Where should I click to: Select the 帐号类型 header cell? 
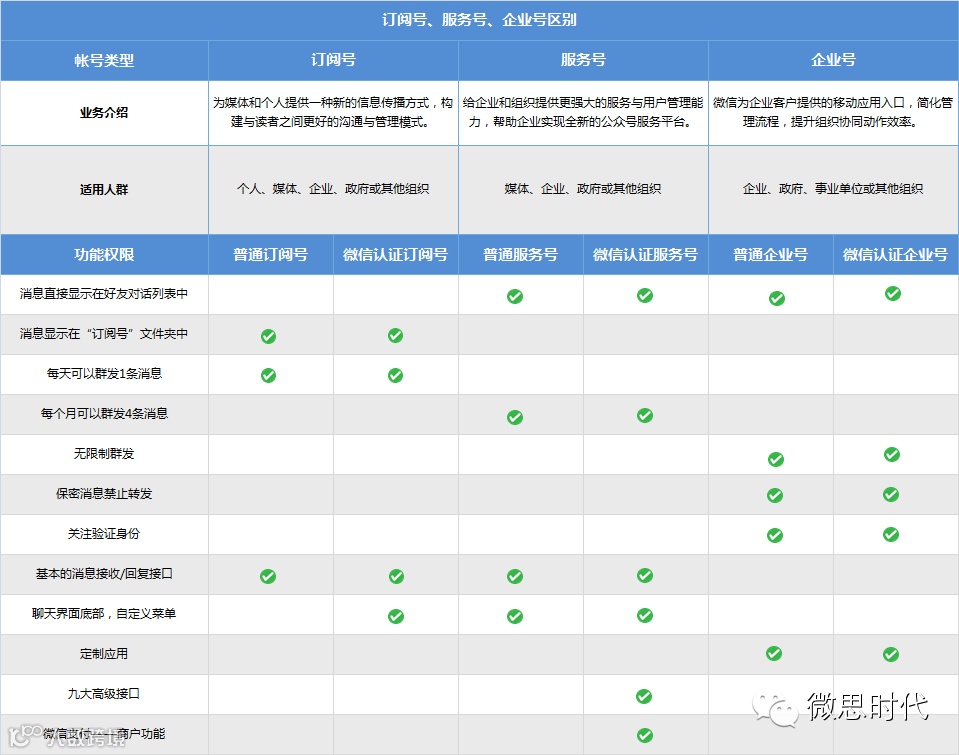point(104,61)
